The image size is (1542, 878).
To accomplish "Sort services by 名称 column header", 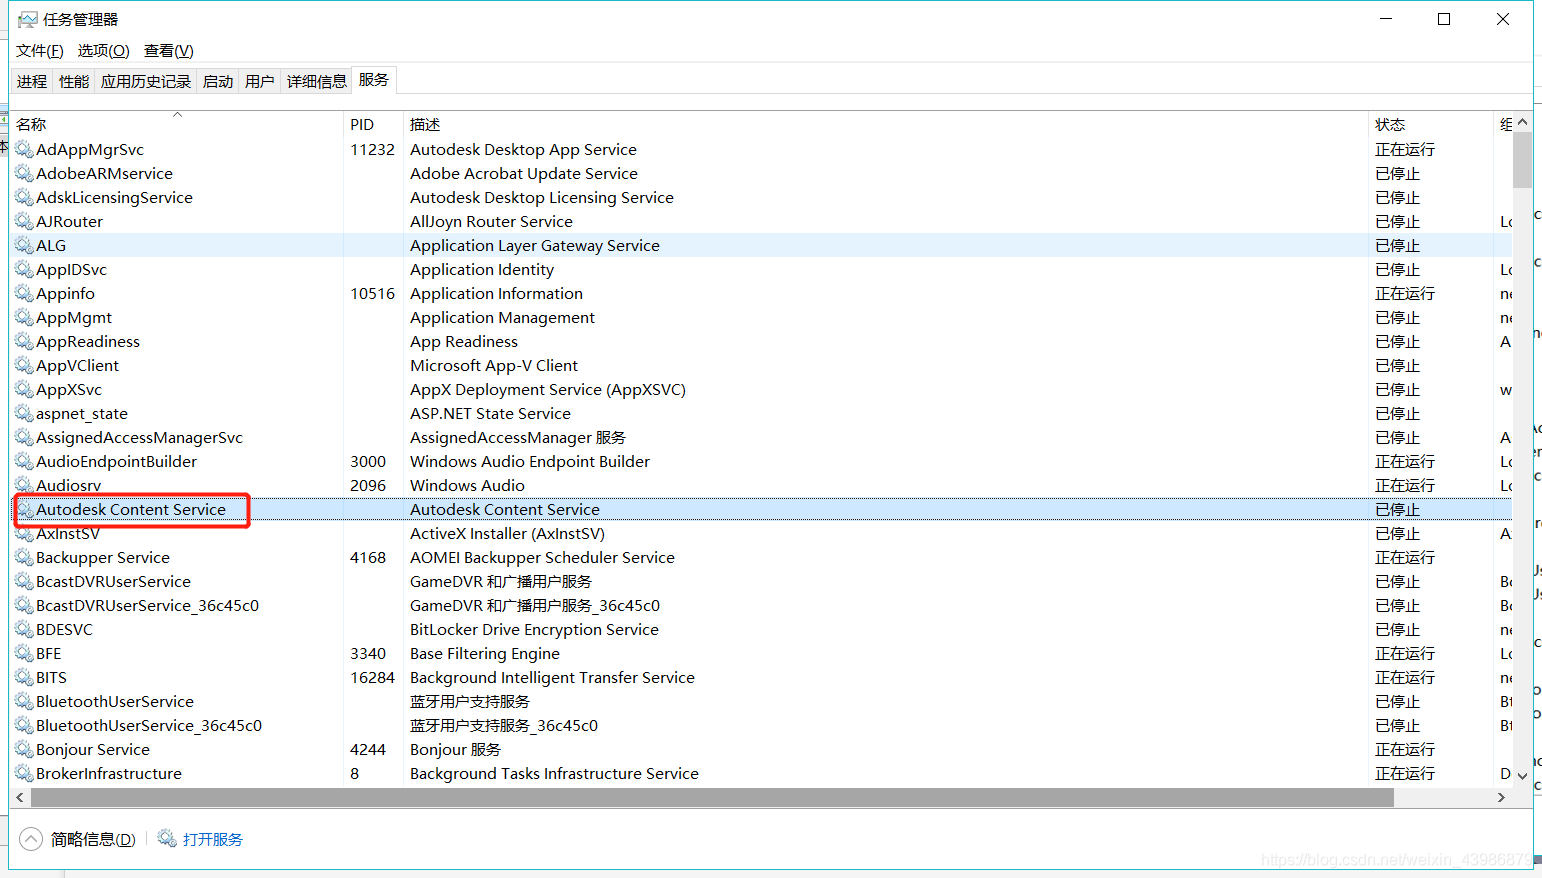I will pyautogui.click(x=177, y=123).
